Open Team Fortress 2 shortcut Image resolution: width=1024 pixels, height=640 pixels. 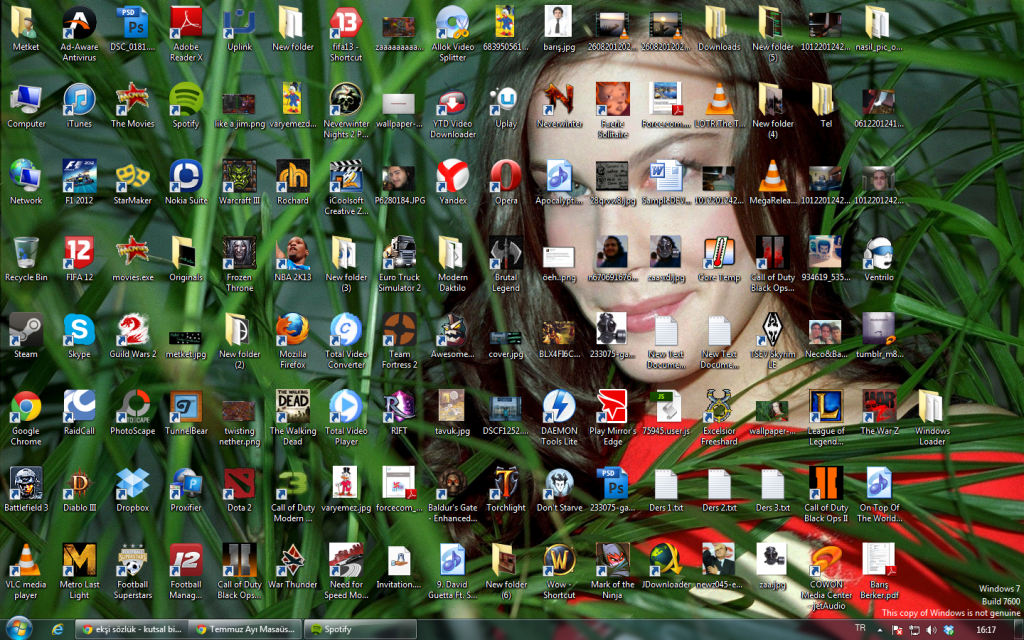tap(399, 330)
